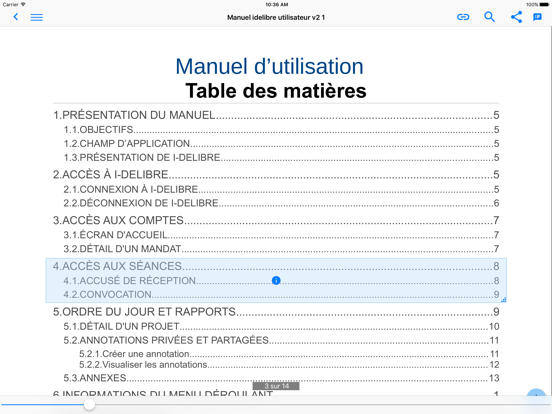The width and height of the screenshot is (552, 414).
Task: Tap the back arrow icon
Action: pyautogui.click(x=15, y=17)
